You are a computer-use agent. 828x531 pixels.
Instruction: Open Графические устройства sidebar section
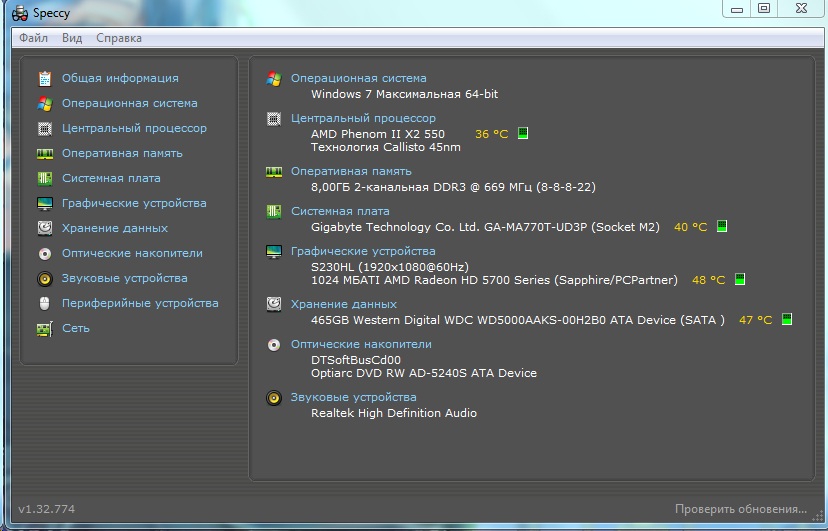point(134,203)
